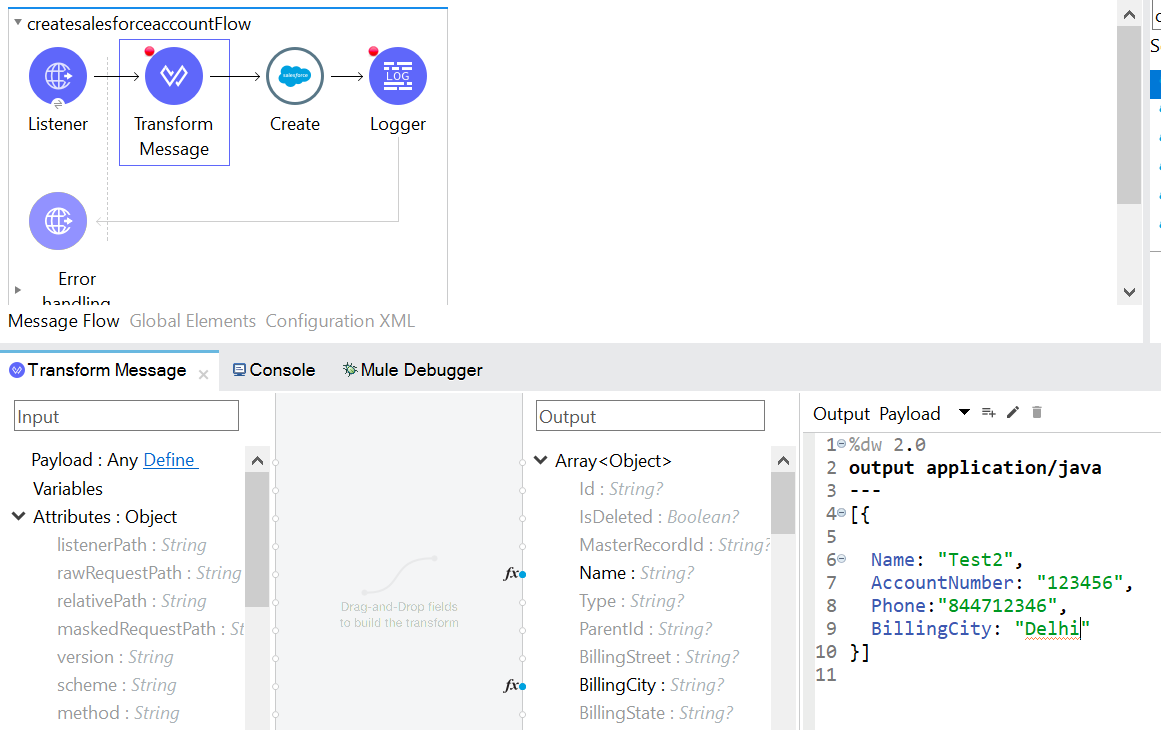The height and width of the screenshot is (730, 1161).
Task: Collapse the Attributes : Object node
Action: [19, 516]
